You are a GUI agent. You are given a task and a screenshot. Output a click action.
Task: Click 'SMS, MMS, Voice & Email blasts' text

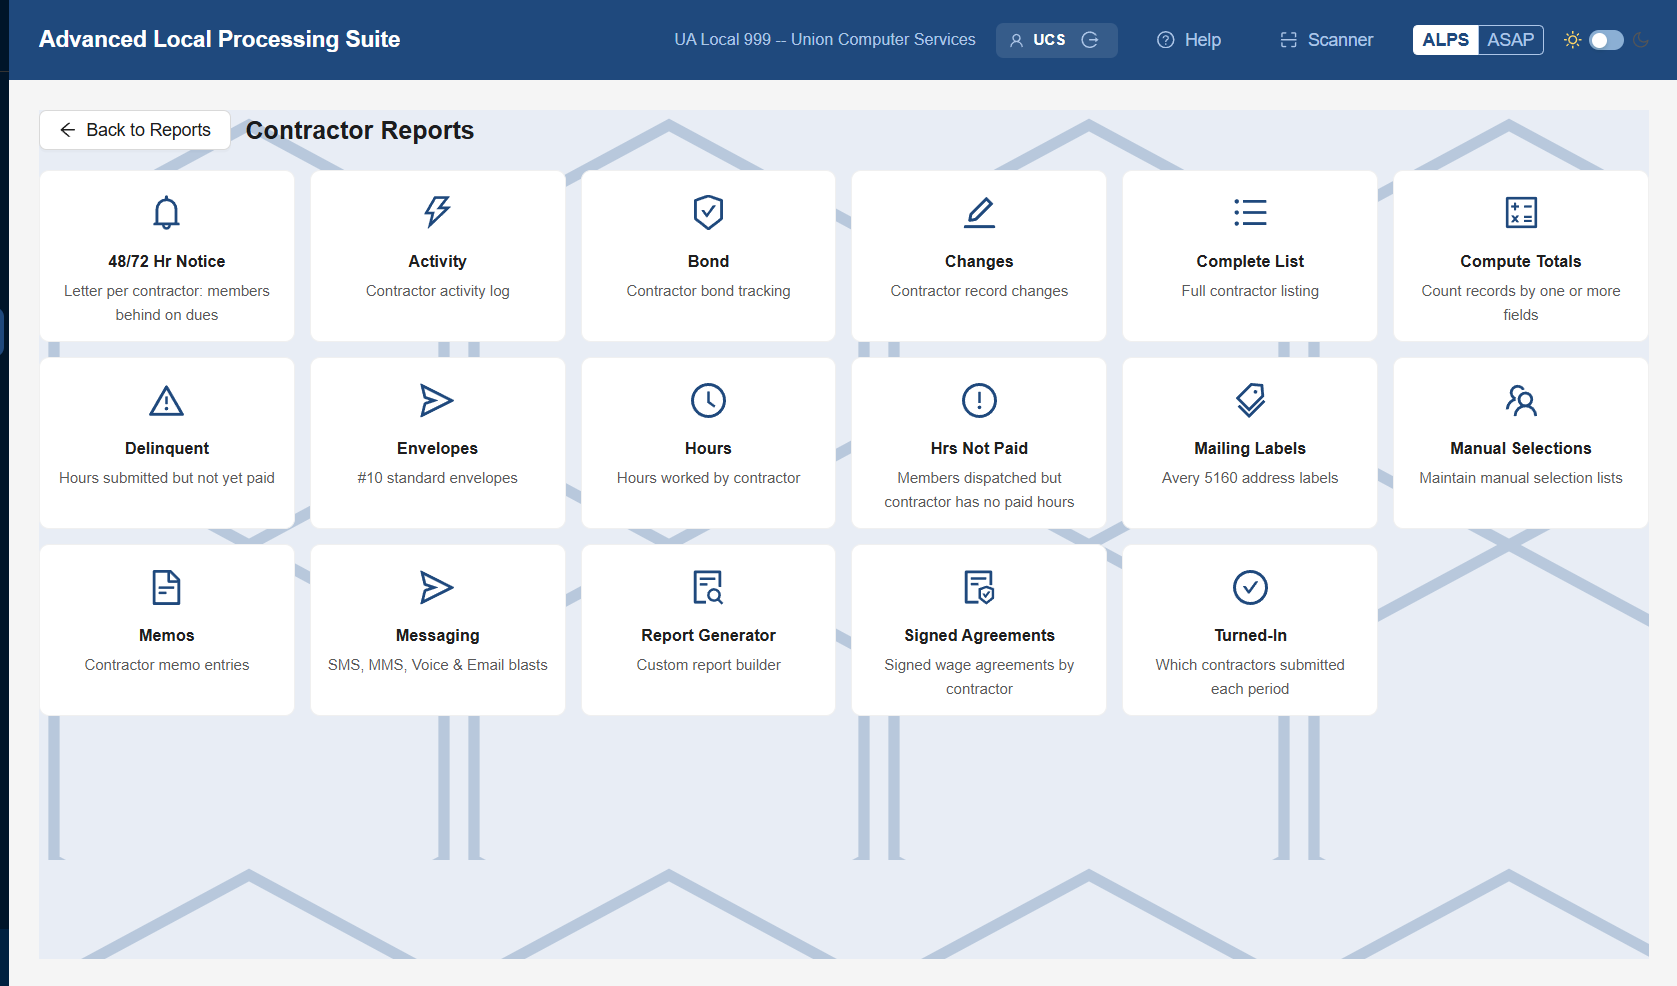[x=437, y=665]
